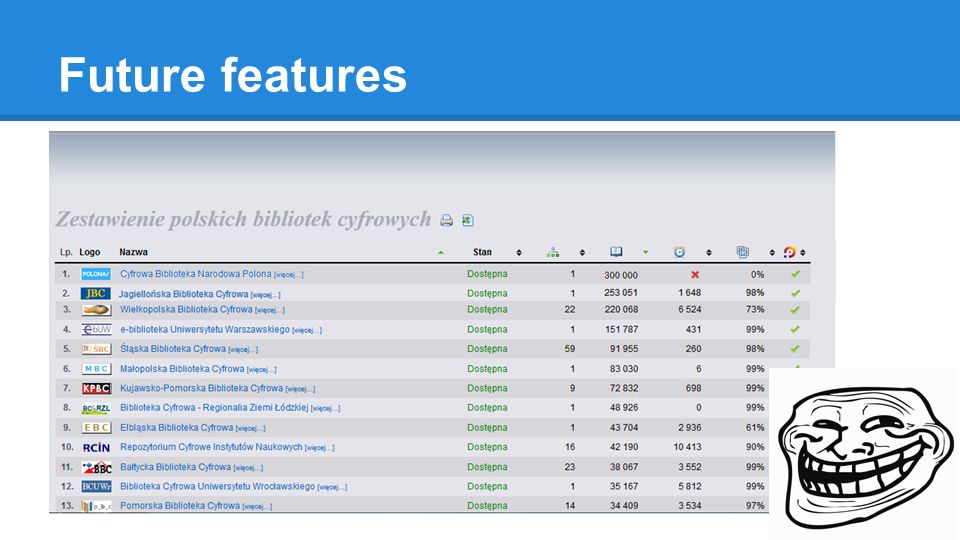Click the BC RZL logo thumbnail

tap(96, 408)
